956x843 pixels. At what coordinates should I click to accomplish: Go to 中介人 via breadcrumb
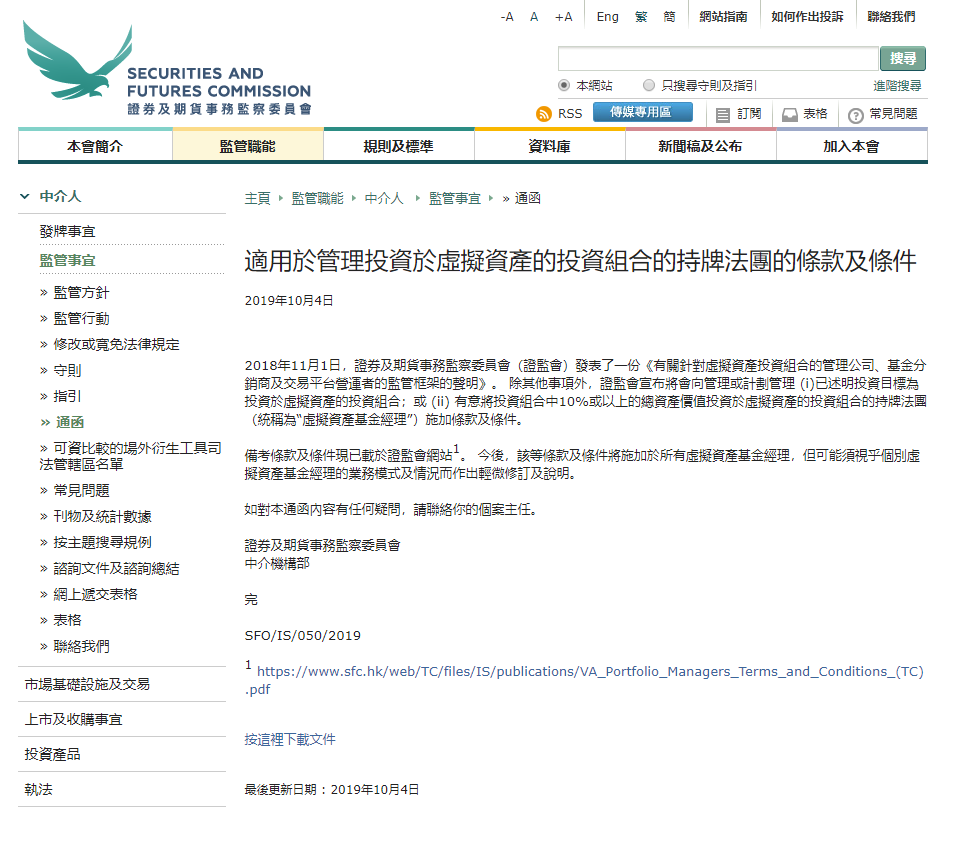(x=384, y=199)
